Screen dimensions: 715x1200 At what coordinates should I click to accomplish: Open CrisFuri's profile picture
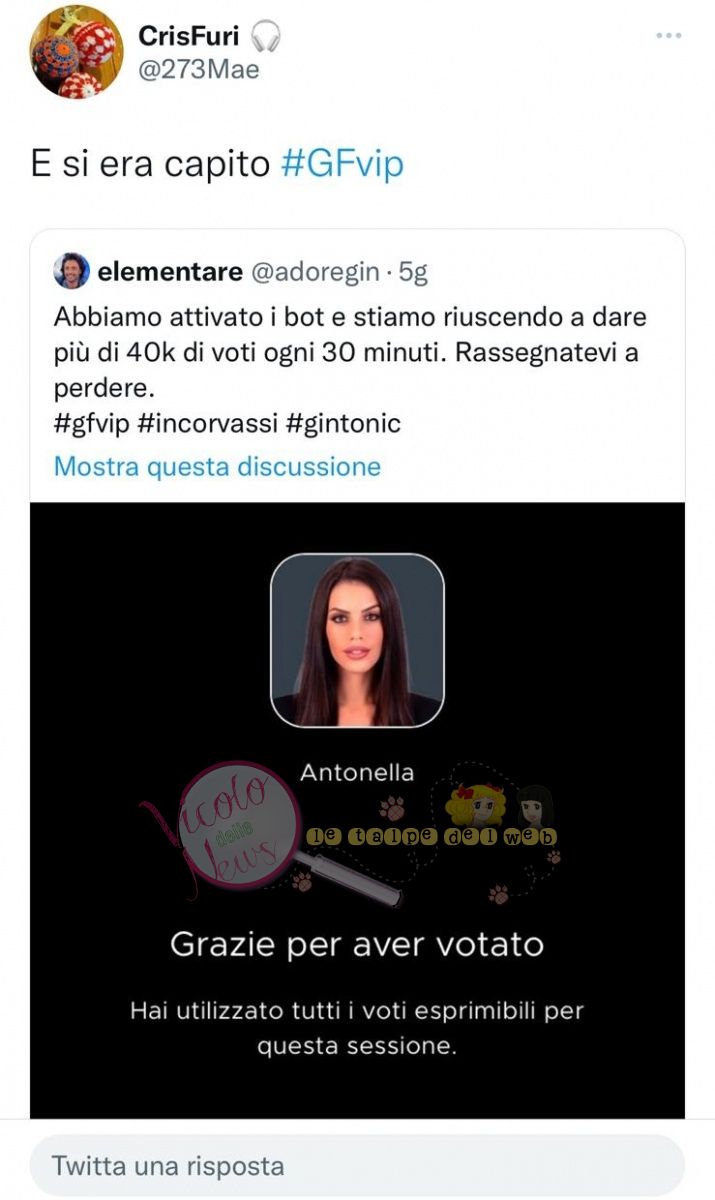pos(77,53)
